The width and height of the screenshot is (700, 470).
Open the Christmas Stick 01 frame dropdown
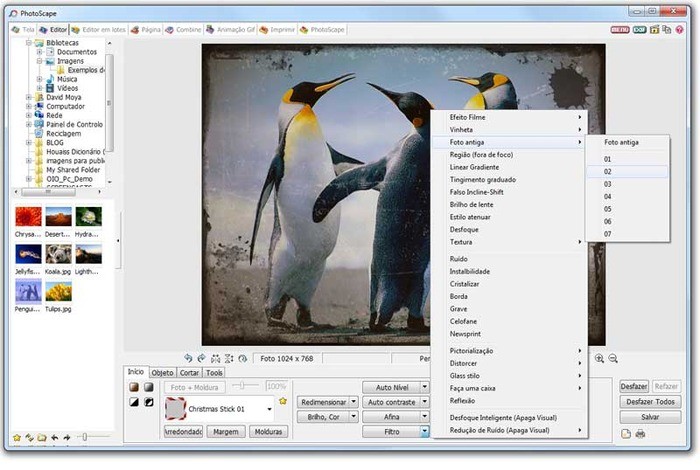pos(269,409)
